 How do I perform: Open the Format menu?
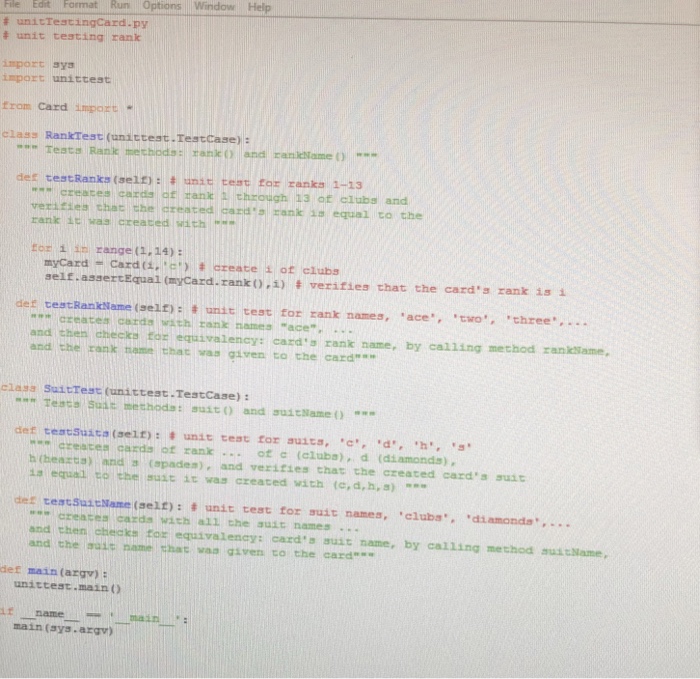tap(80, 5)
